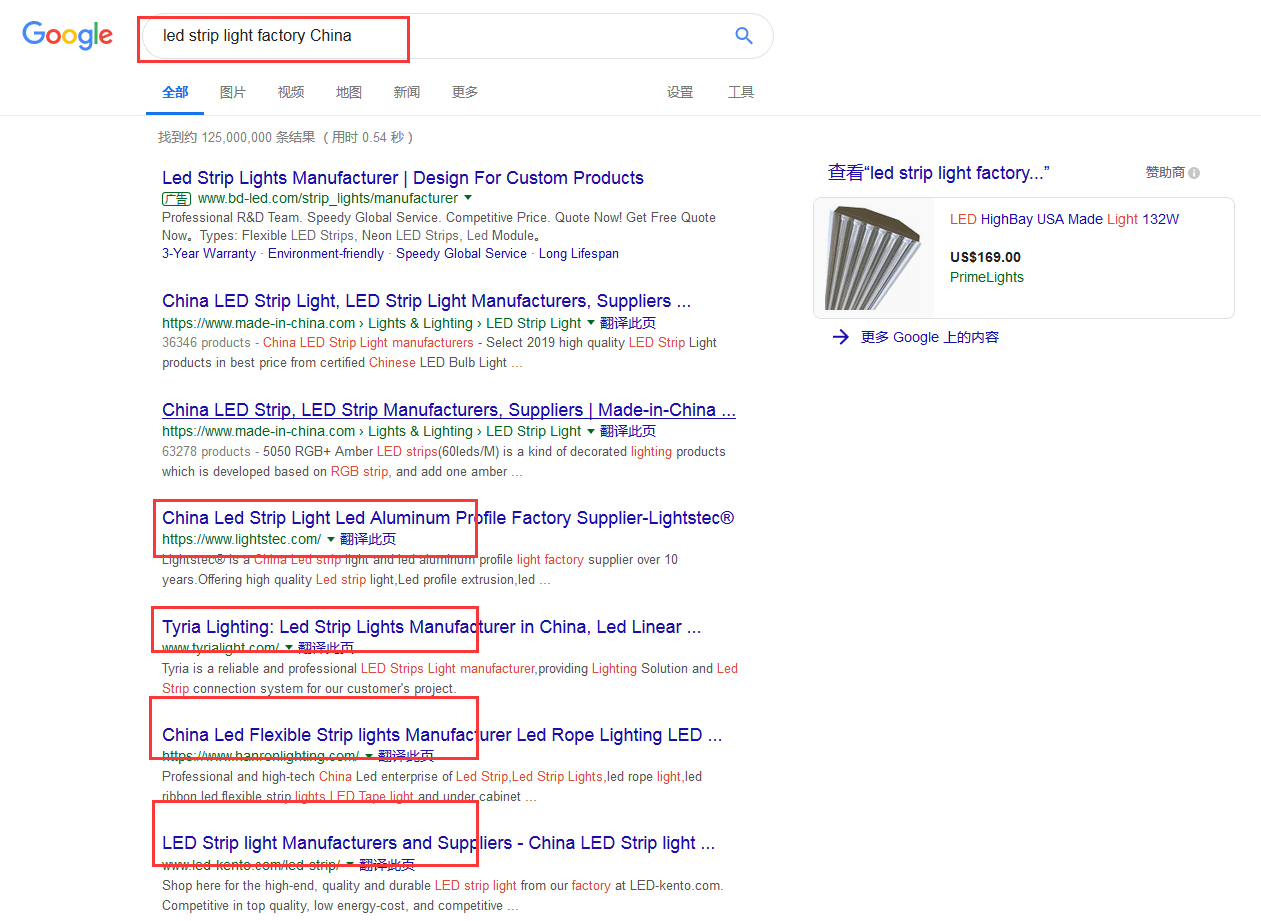Viewport: 1261px width, 921px height.
Task: Expand dropdown arrow after hanronlighting.com URL
Action: tap(368, 755)
